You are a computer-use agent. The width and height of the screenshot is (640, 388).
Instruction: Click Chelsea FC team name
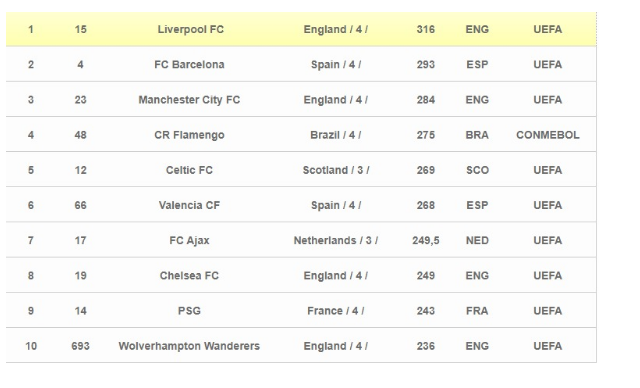pyautogui.click(x=189, y=275)
